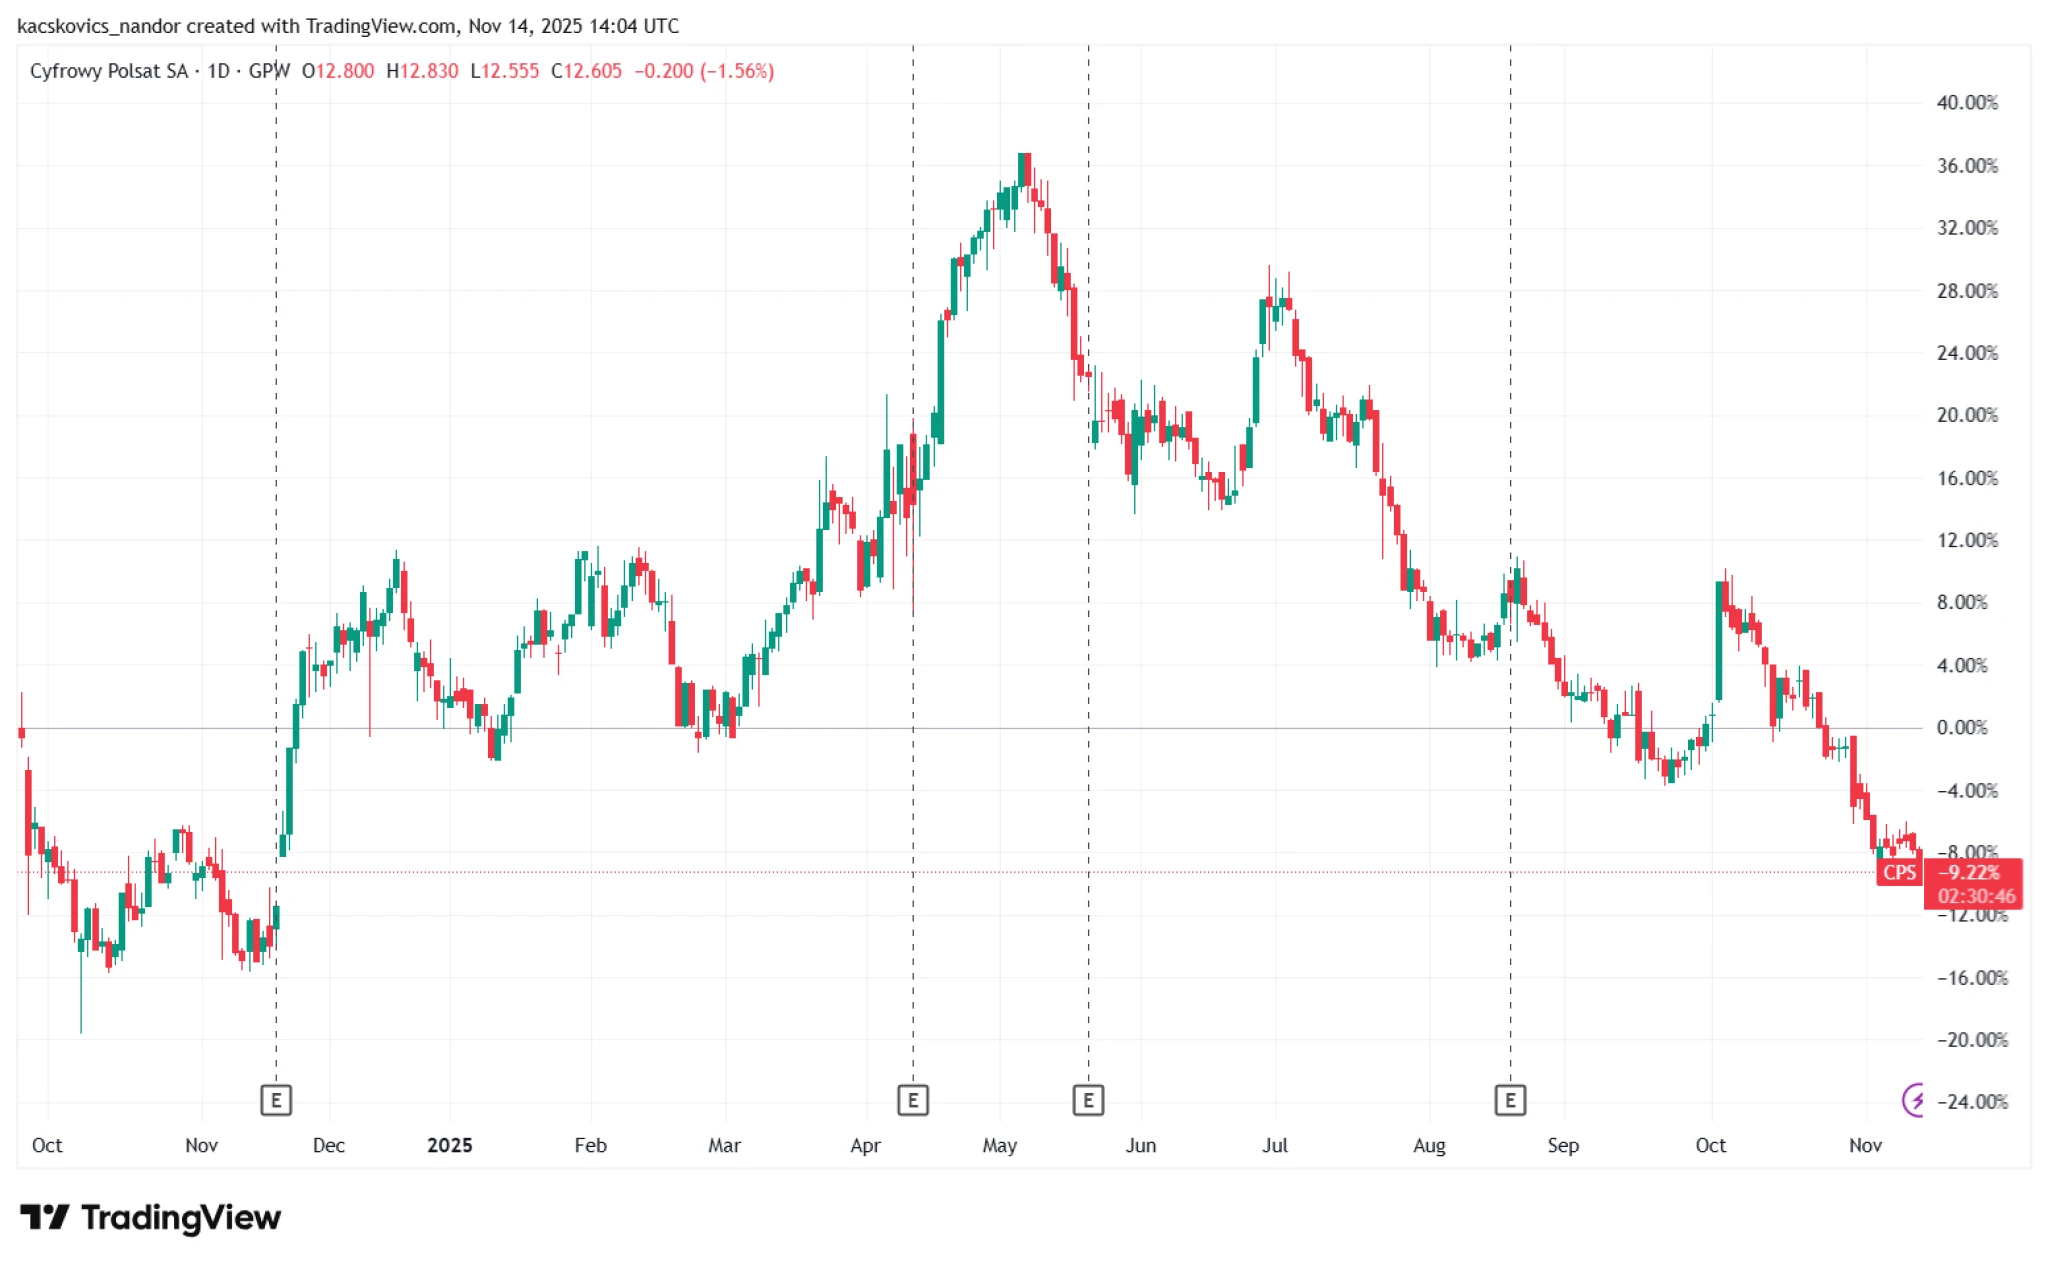Click the 1D interval label
Viewport: 2048px width, 1267px height.
tap(218, 71)
